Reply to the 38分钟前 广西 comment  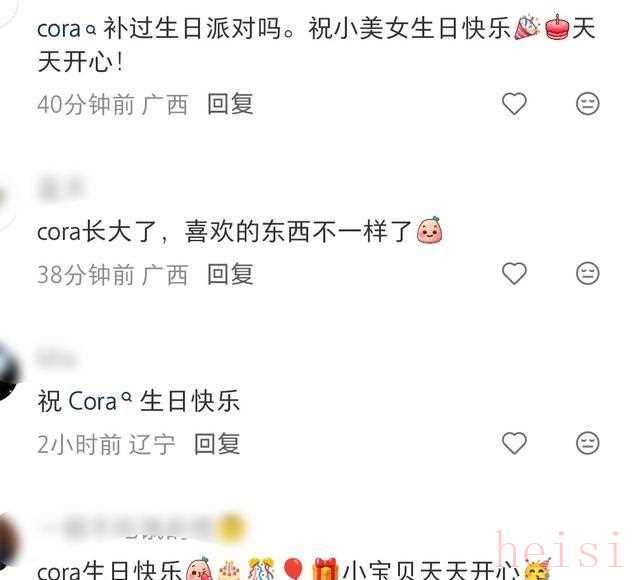230,273
